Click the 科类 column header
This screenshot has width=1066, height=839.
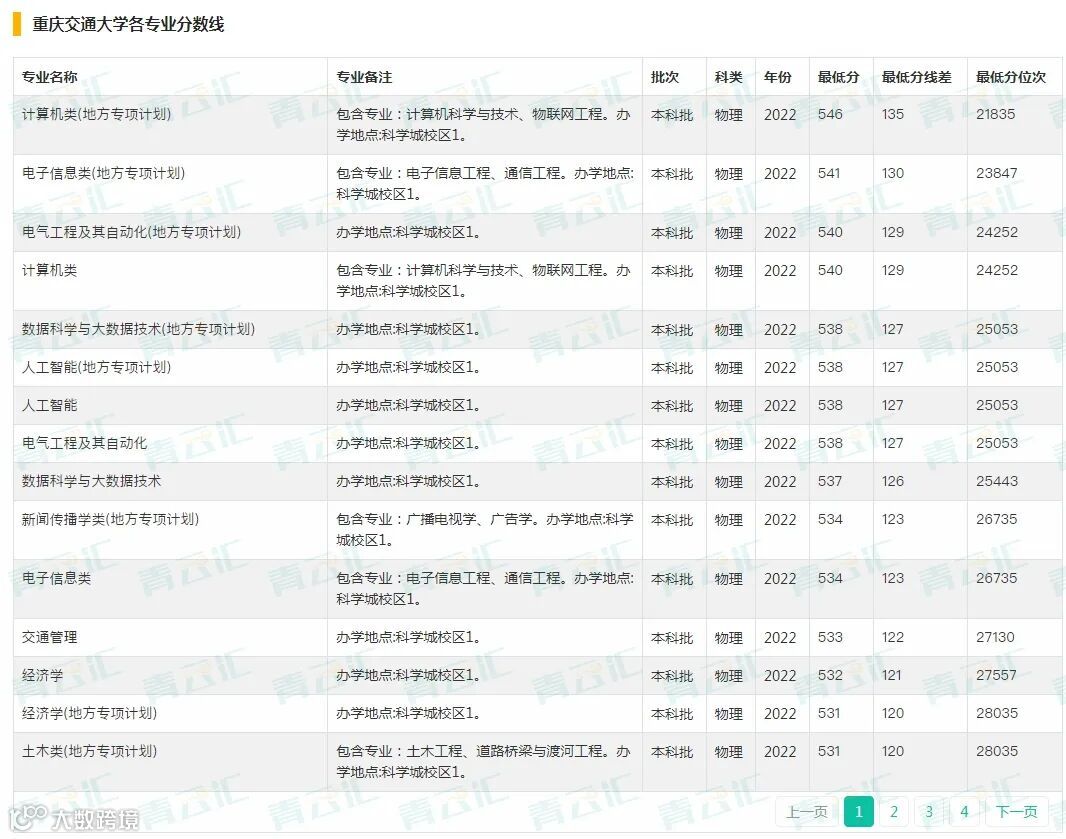[x=728, y=77]
